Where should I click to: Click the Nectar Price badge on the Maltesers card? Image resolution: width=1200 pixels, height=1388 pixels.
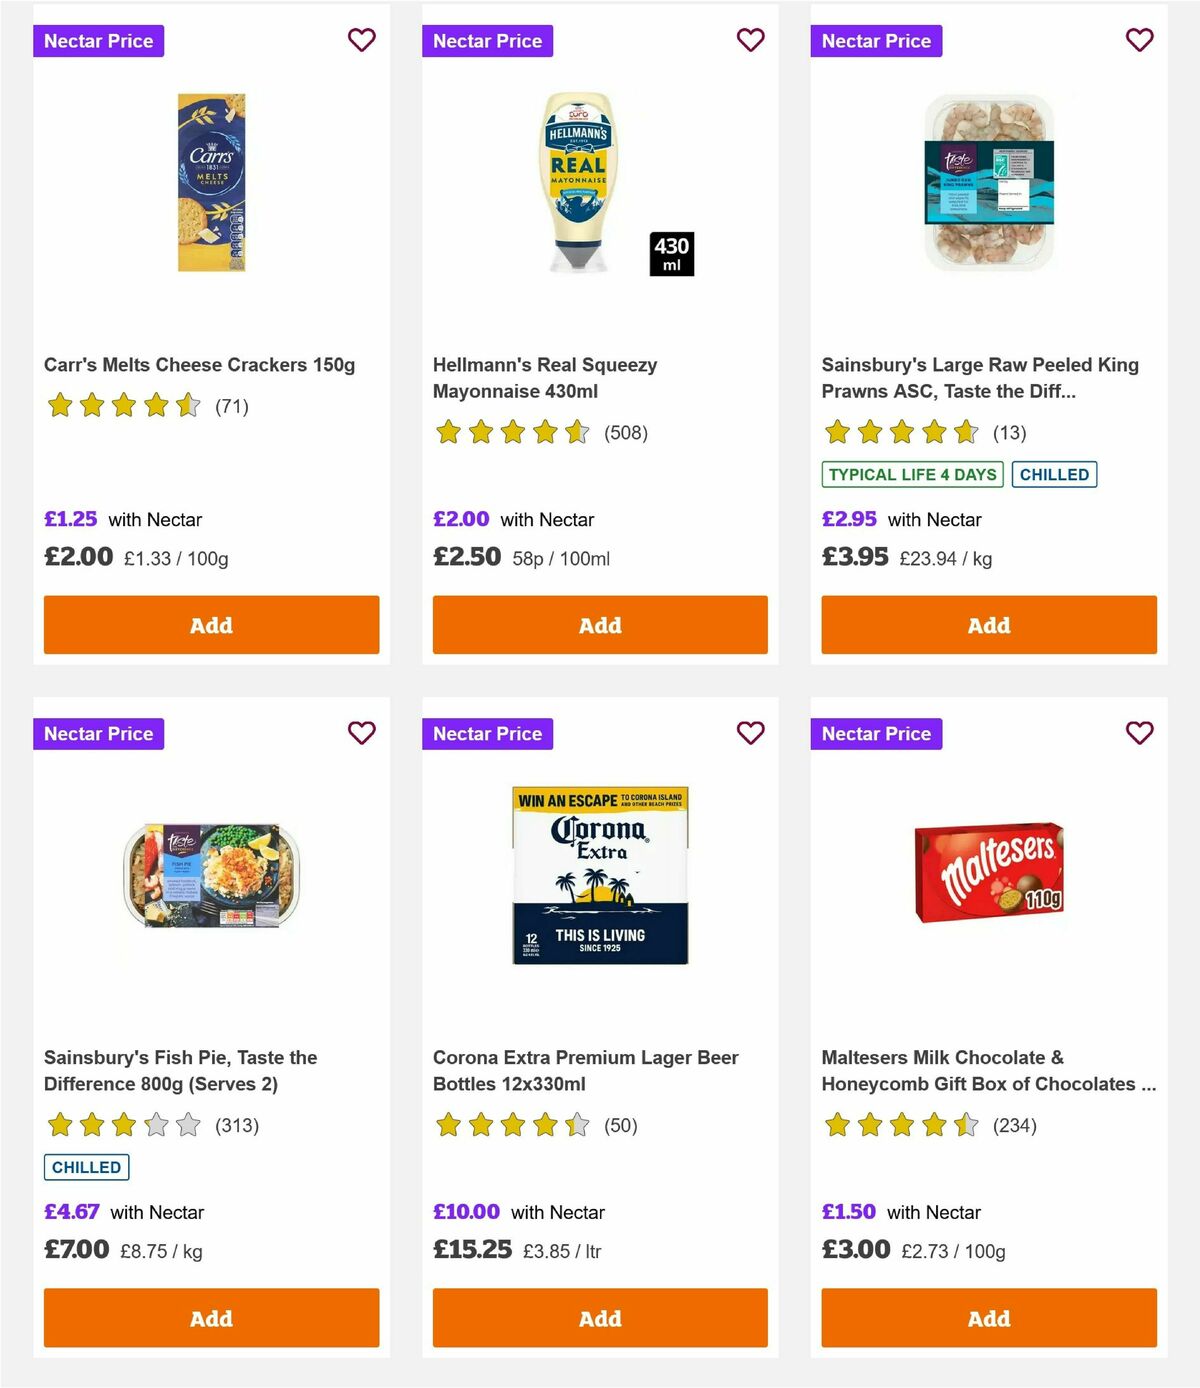[877, 733]
